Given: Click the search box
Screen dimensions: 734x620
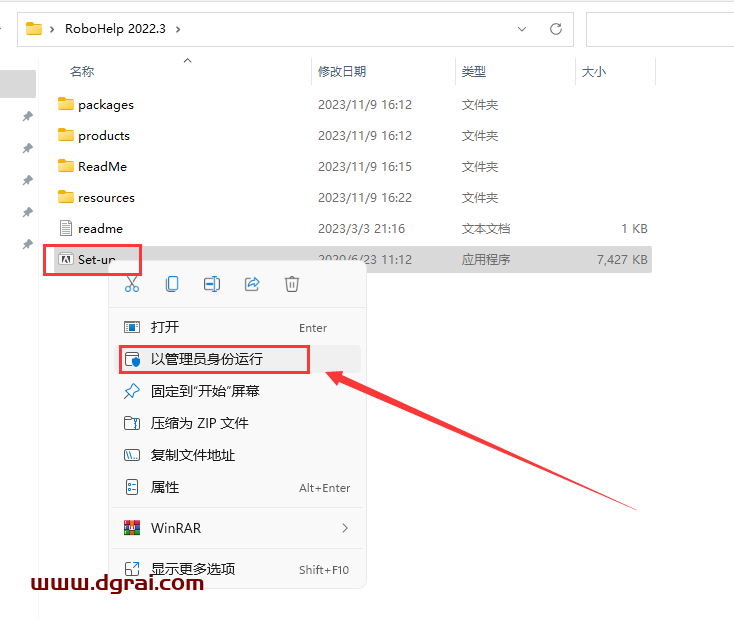Looking at the screenshot, I should coord(660,30).
